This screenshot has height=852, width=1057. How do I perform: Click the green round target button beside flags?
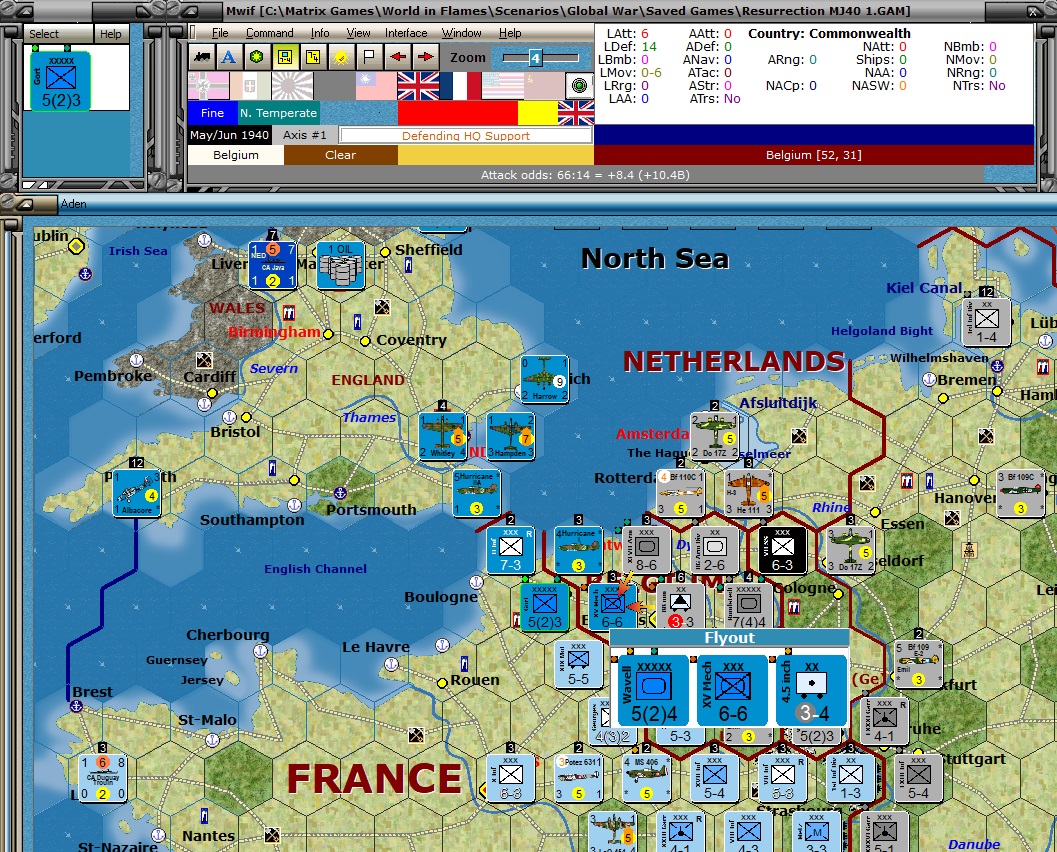(578, 86)
